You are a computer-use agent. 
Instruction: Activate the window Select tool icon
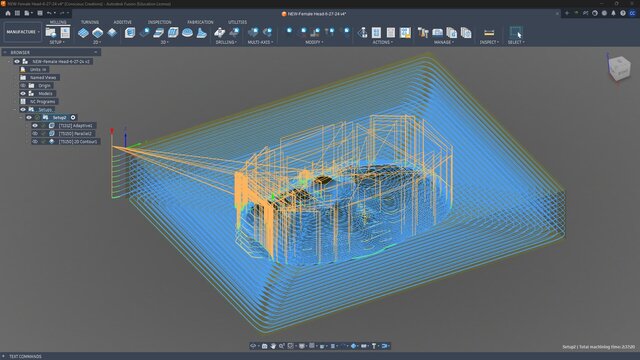coord(516,32)
